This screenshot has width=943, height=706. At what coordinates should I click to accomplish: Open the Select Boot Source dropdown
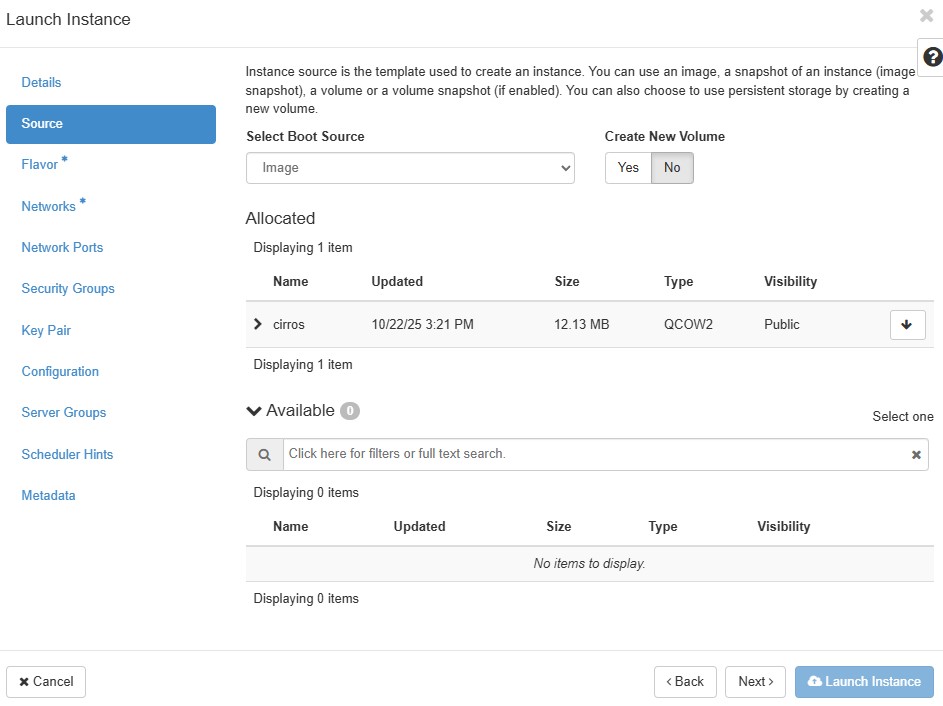click(x=410, y=168)
